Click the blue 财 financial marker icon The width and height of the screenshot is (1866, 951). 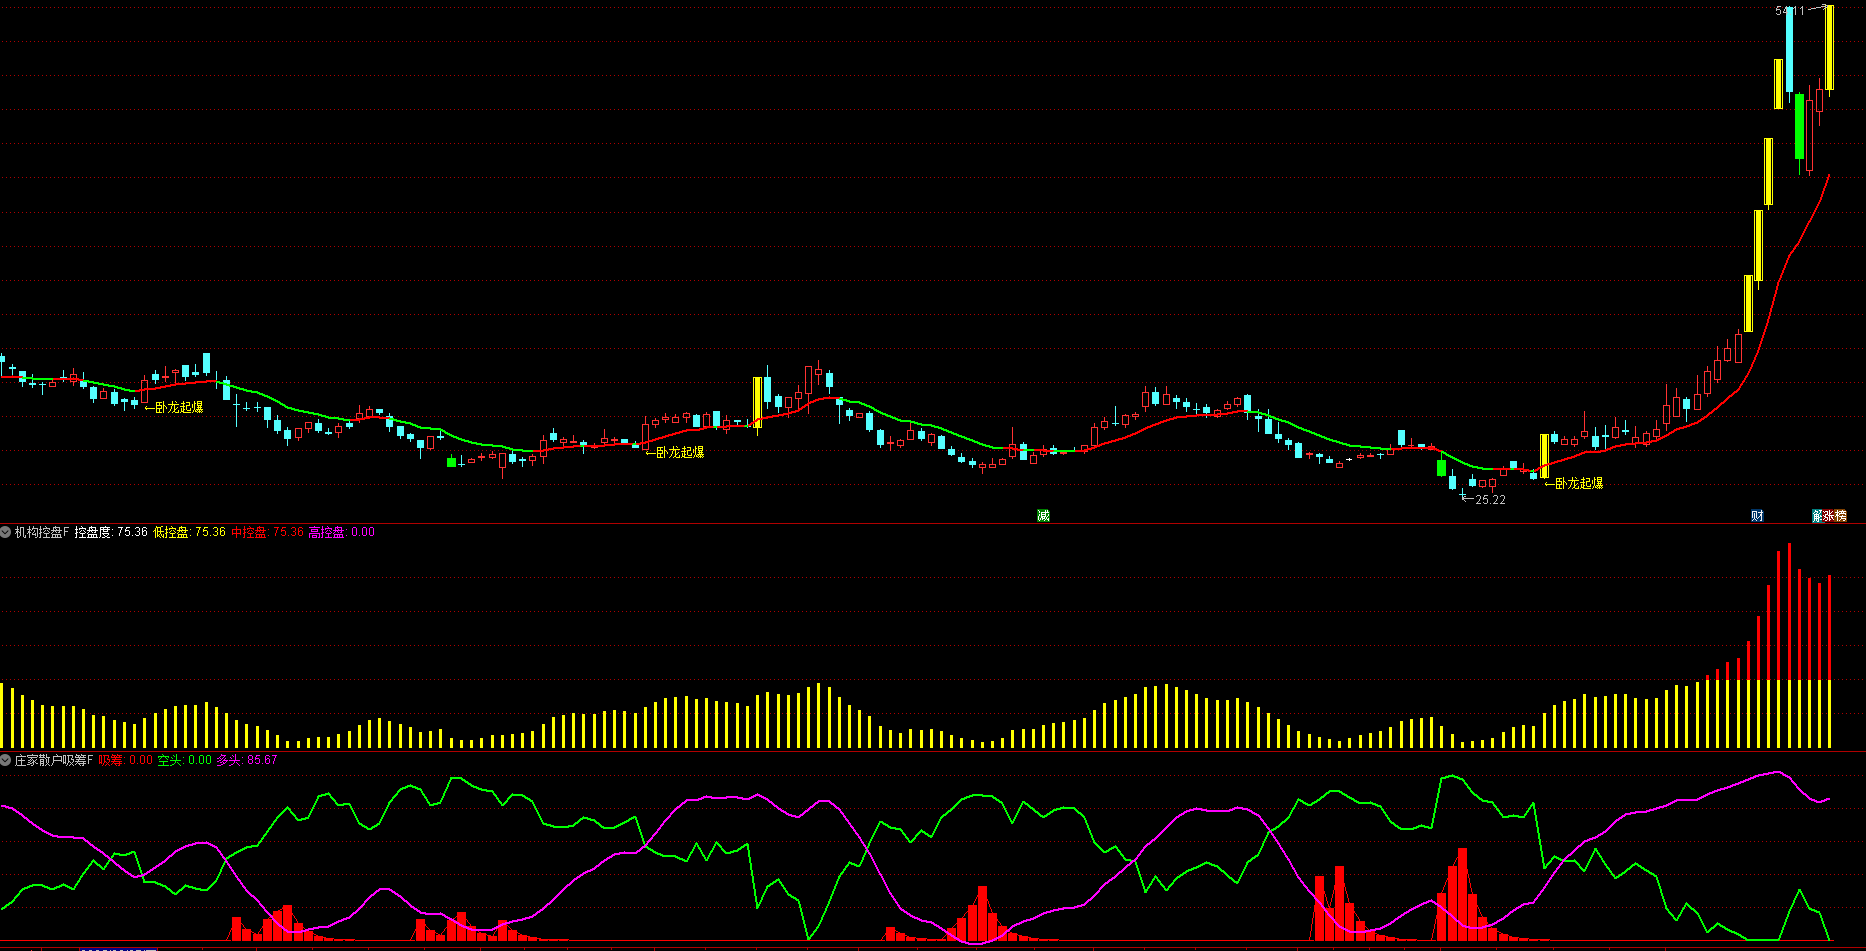1757,516
